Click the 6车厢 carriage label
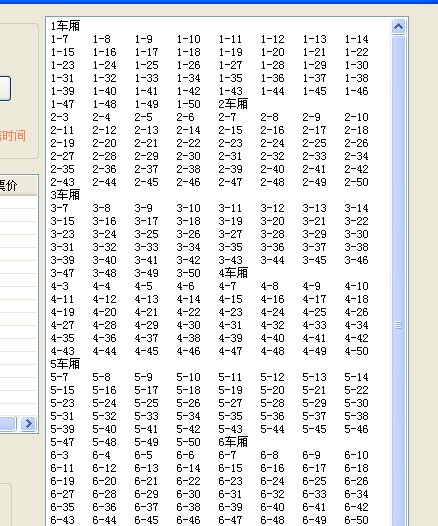438x526 pixels. [x=233, y=442]
